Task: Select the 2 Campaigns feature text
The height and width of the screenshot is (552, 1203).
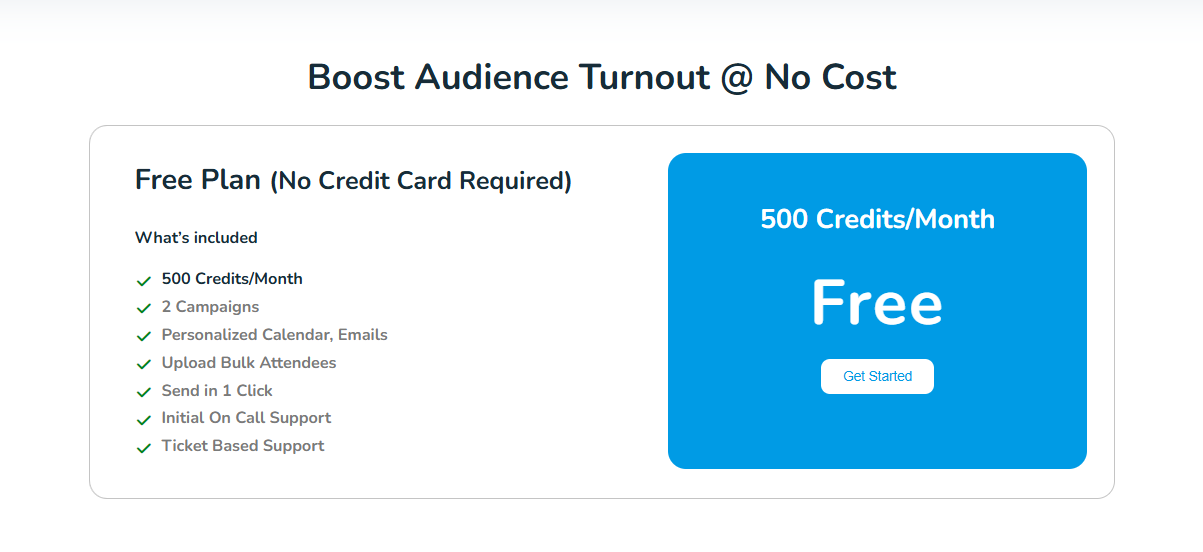Action: (x=210, y=307)
